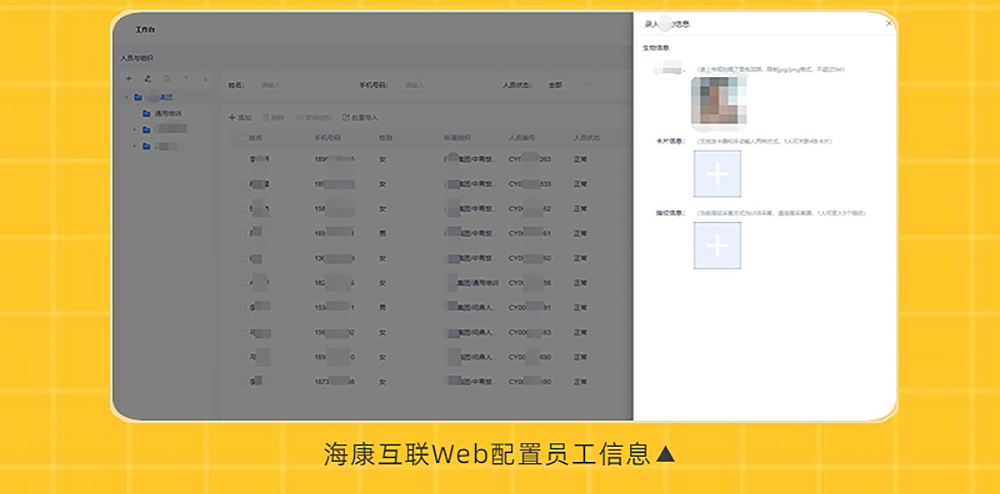This screenshot has height=494, width=1000.
Task: Click the add organization plus icon above tree
Action: 129,78
